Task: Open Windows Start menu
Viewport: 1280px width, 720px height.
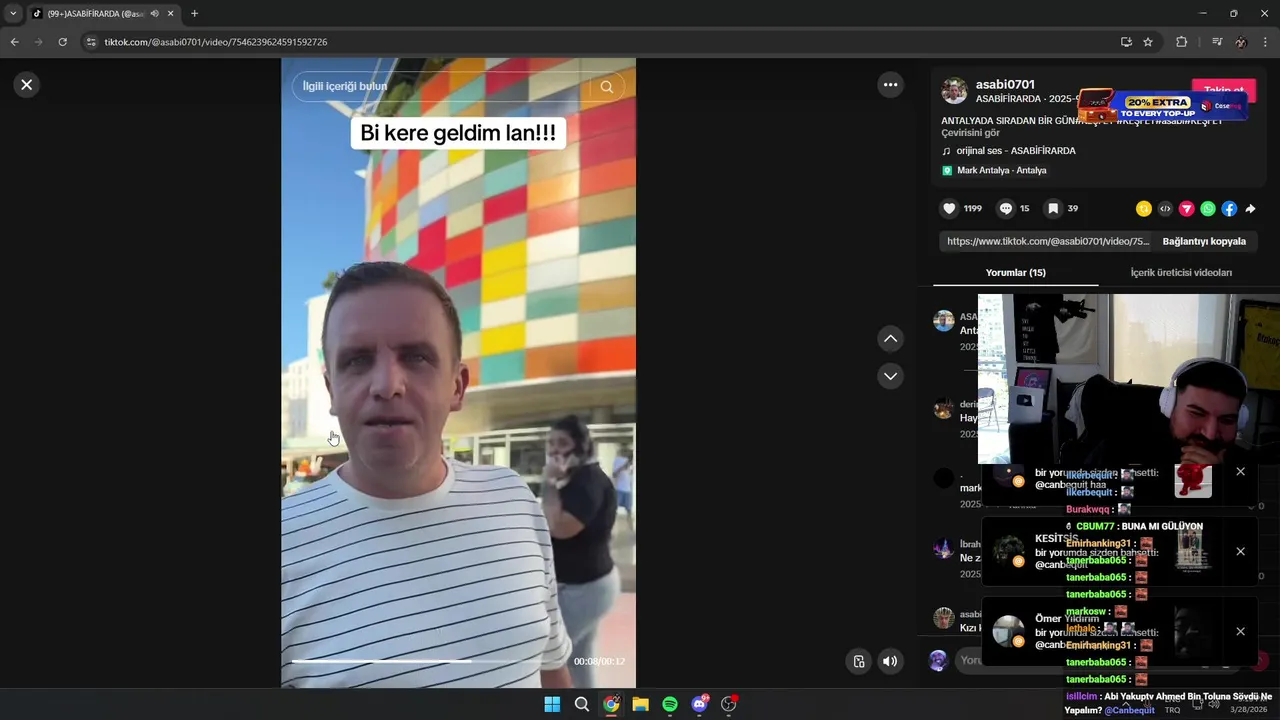Action: pos(552,704)
